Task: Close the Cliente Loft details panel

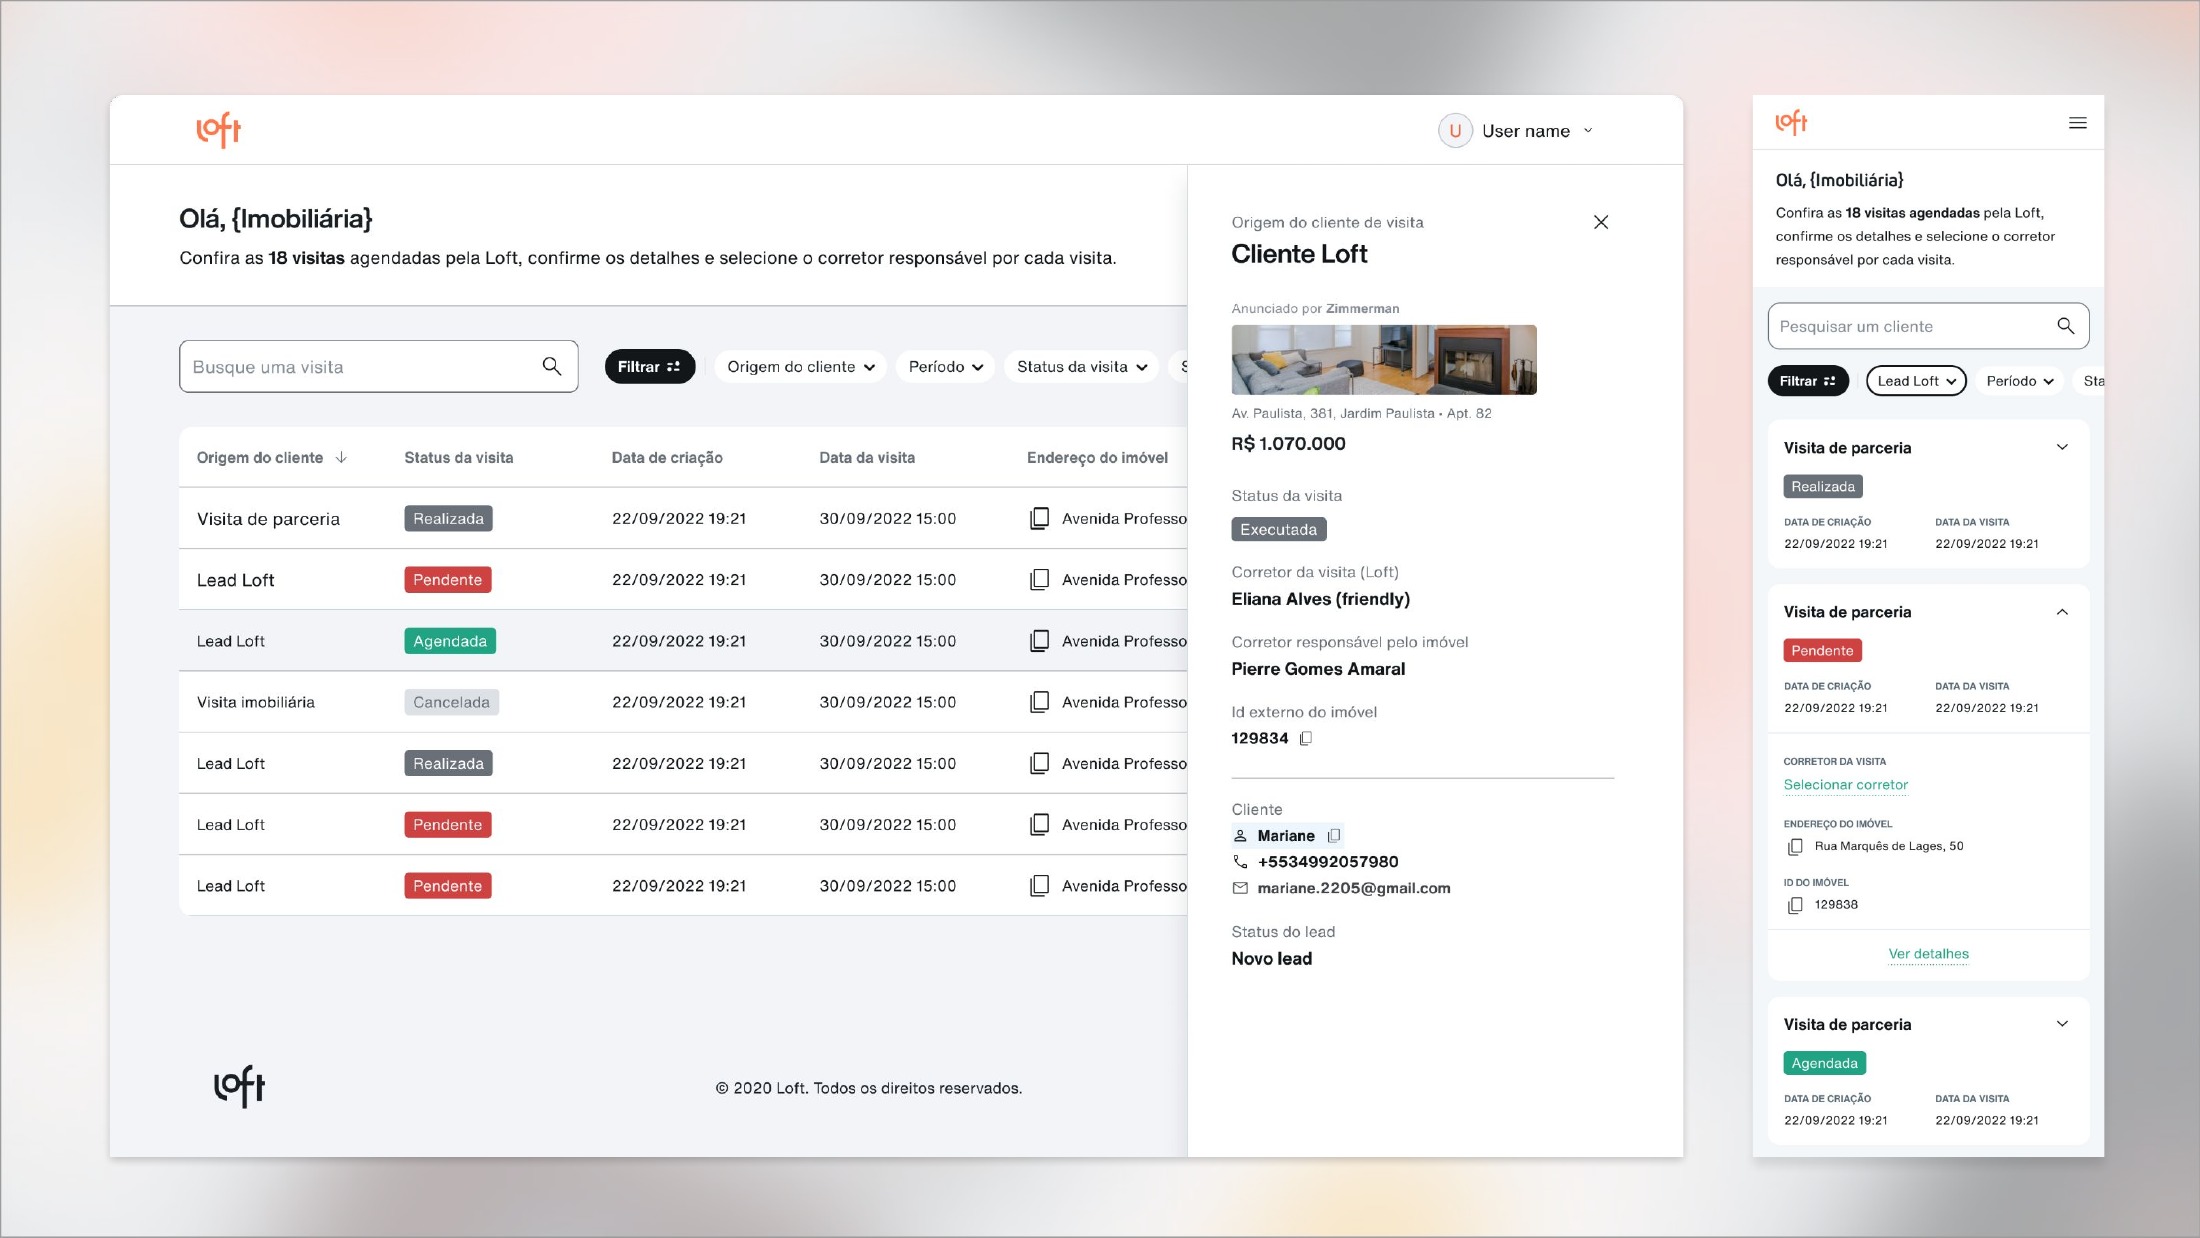Action: coord(1601,222)
